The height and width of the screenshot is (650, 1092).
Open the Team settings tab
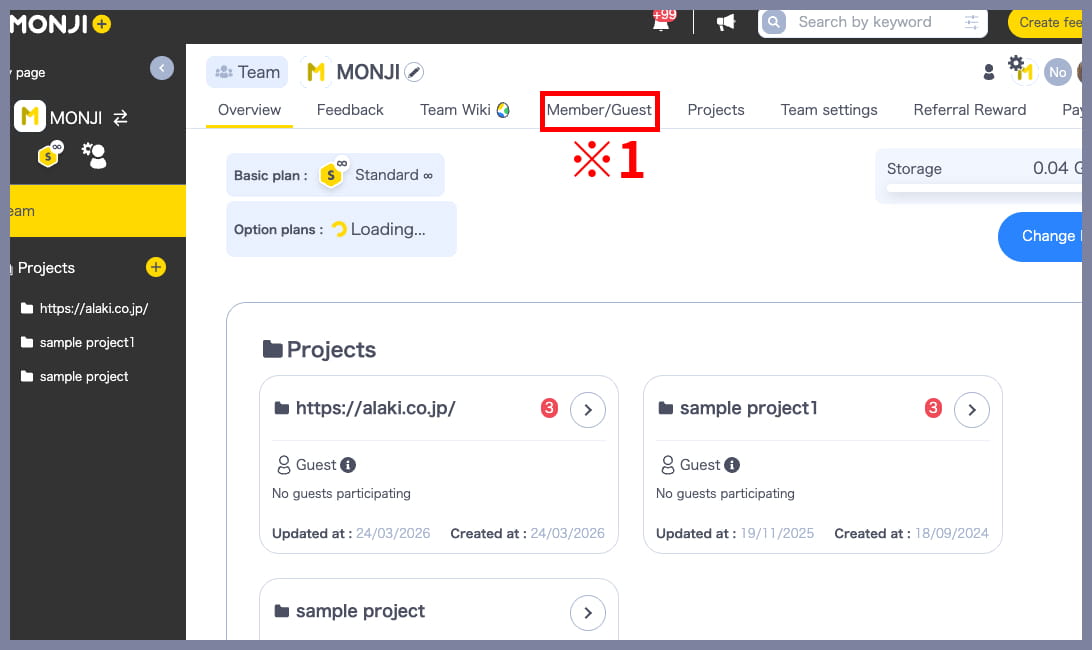[829, 110]
